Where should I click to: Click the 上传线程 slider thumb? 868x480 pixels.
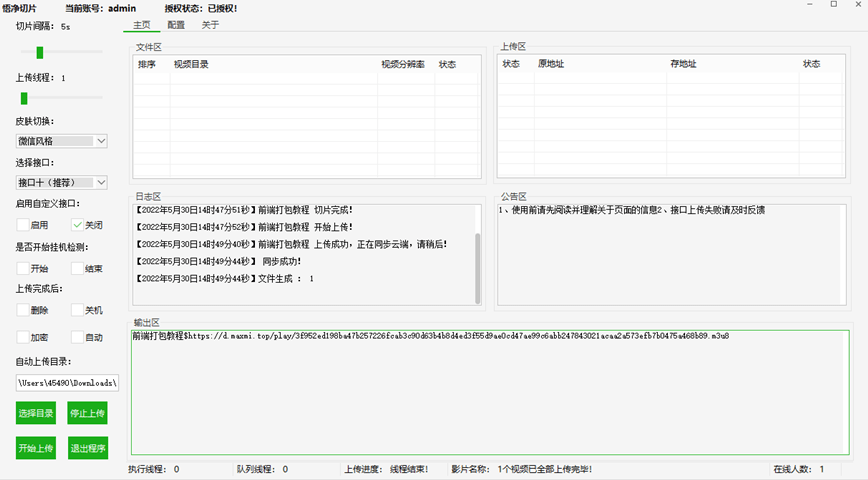pos(24,98)
